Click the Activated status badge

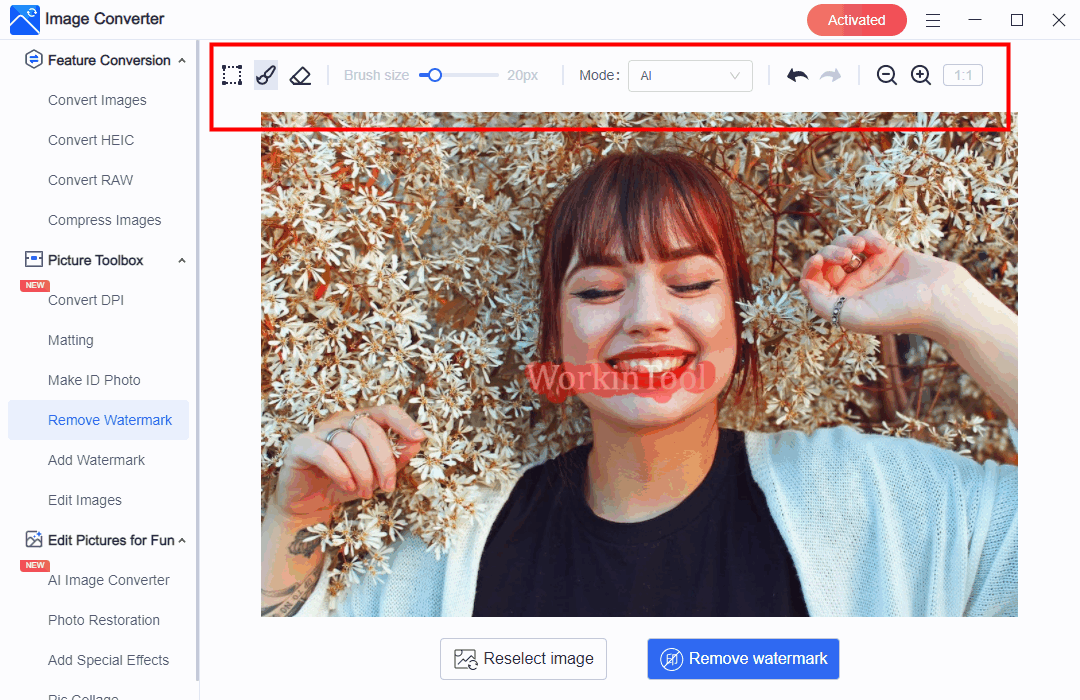[856, 20]
